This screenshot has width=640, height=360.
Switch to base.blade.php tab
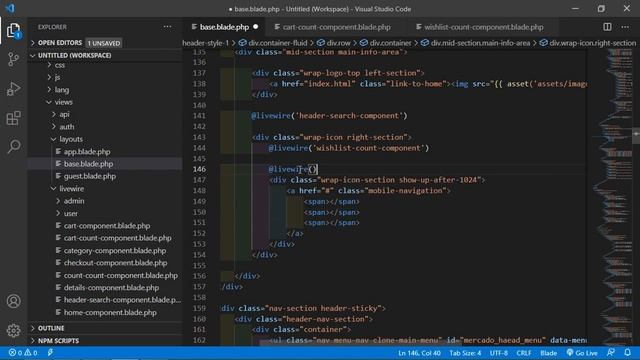click(x=224, y=27)
